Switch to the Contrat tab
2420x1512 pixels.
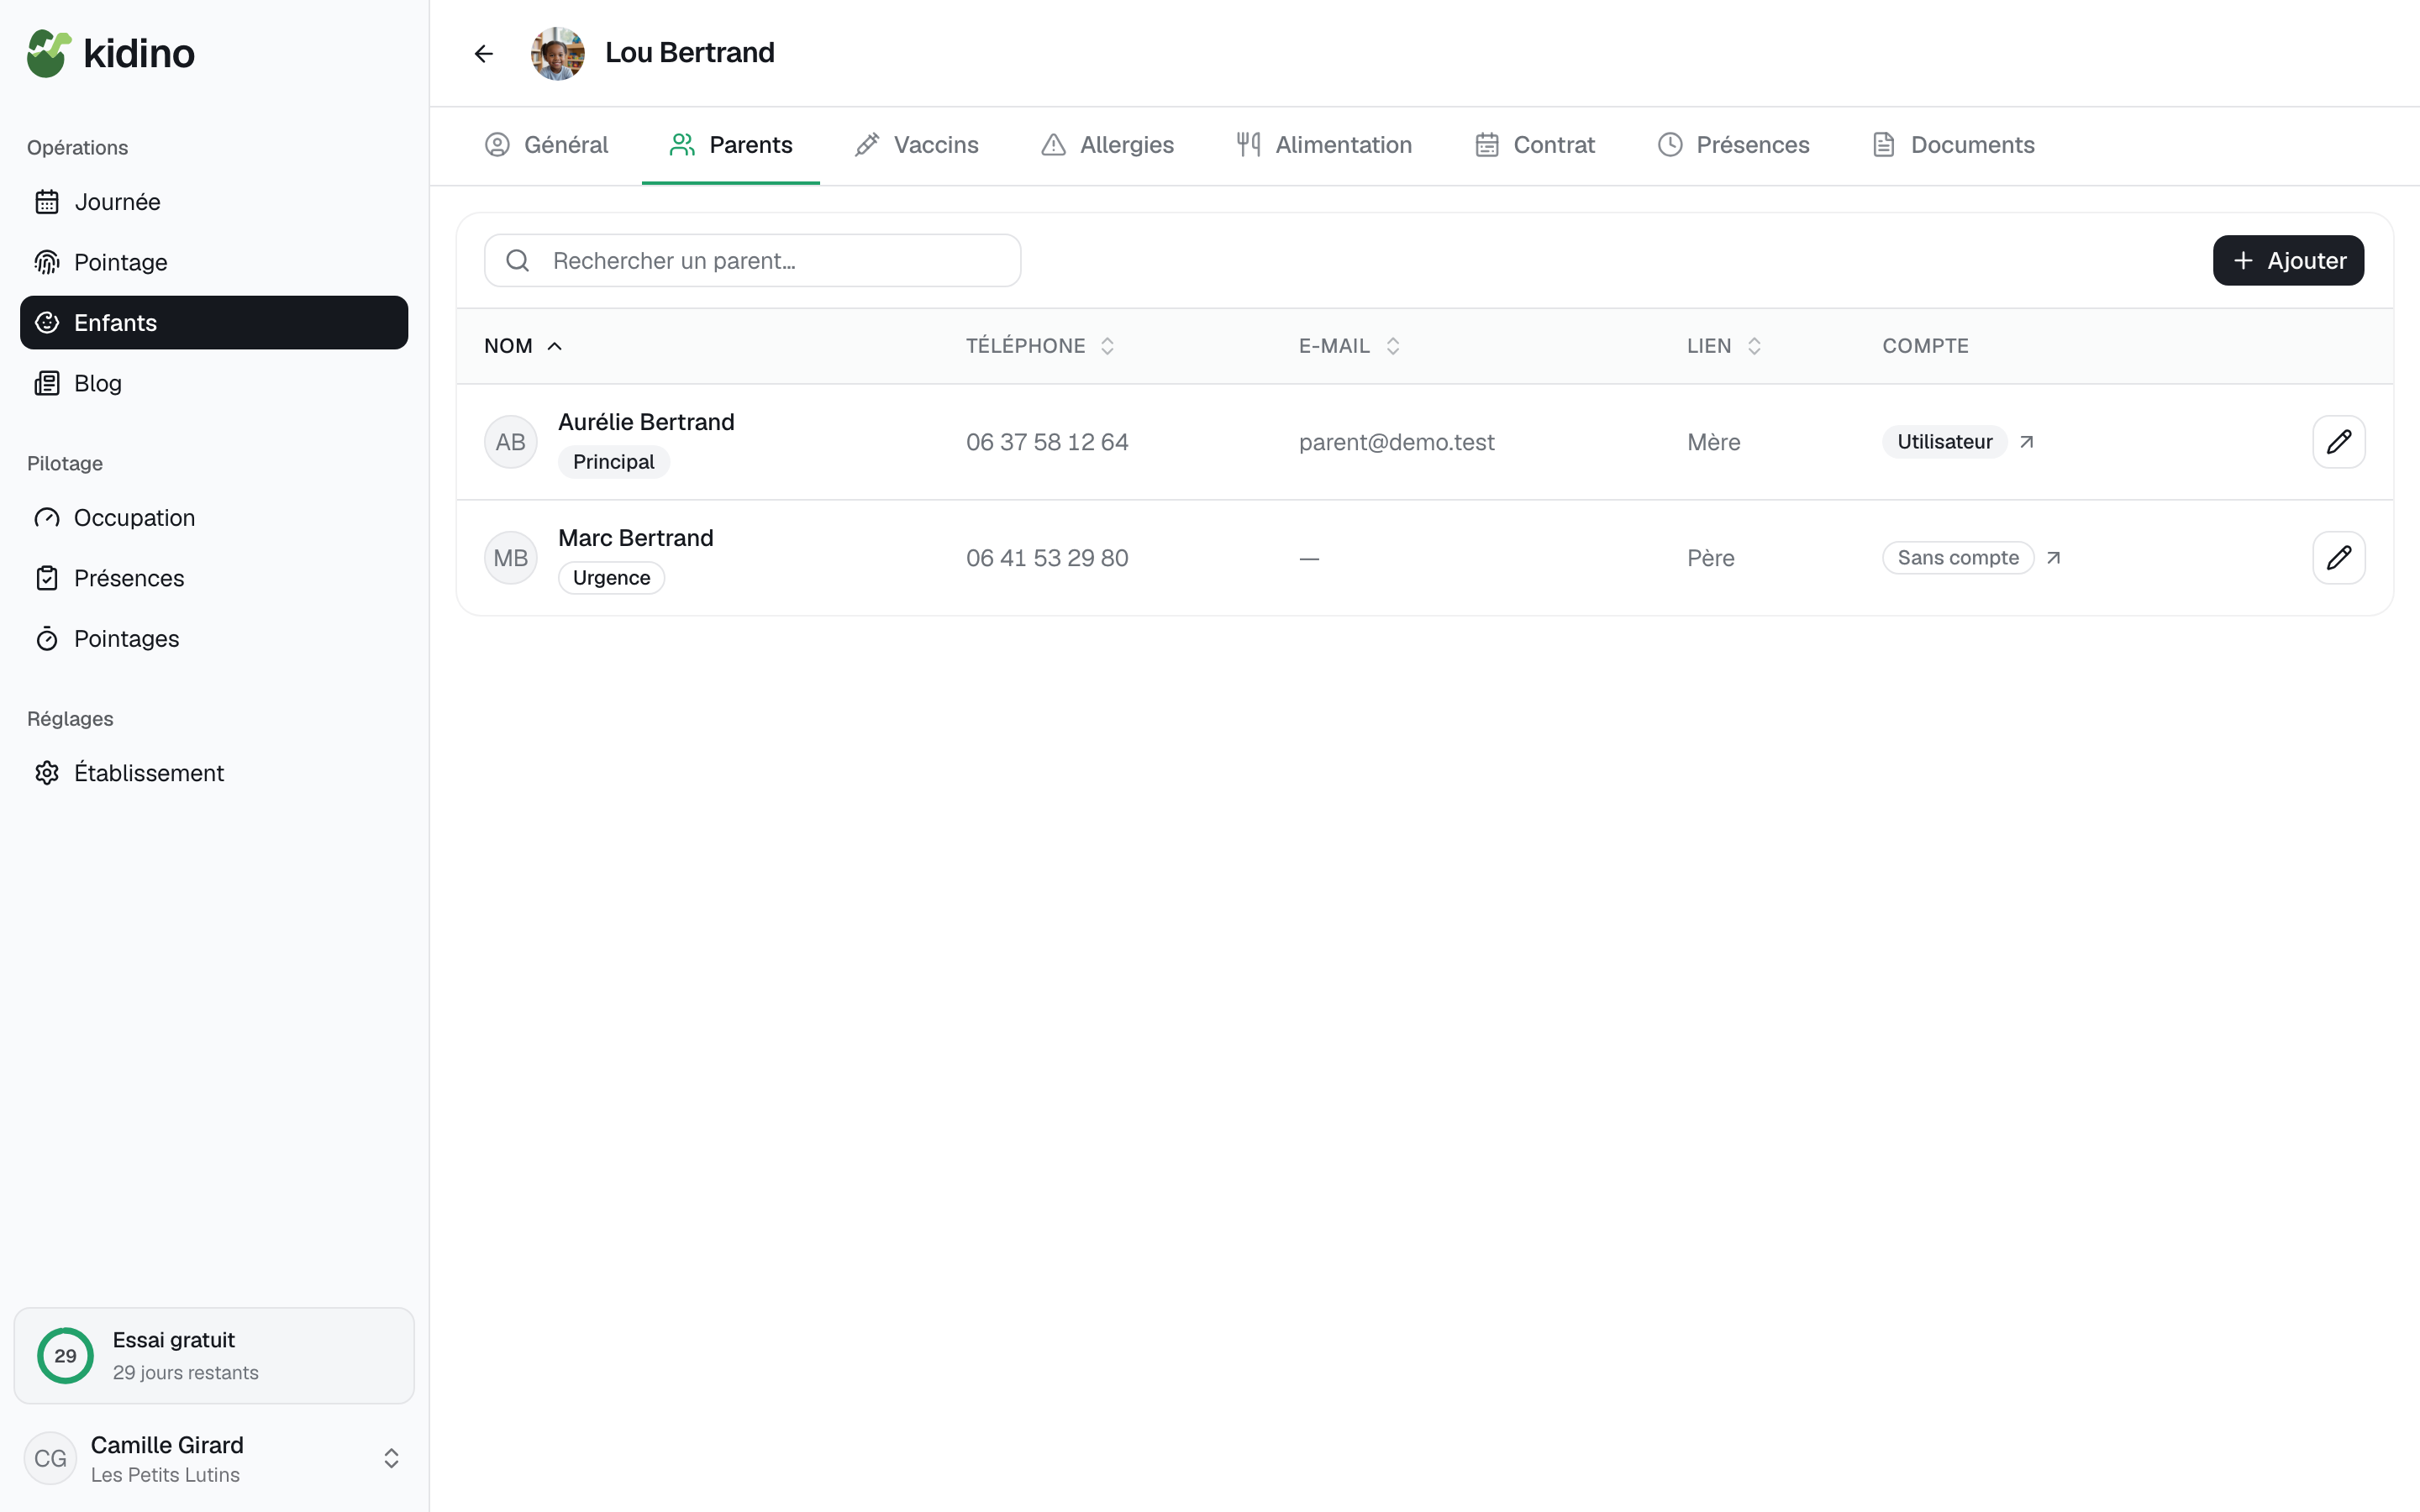(1535, 145)
